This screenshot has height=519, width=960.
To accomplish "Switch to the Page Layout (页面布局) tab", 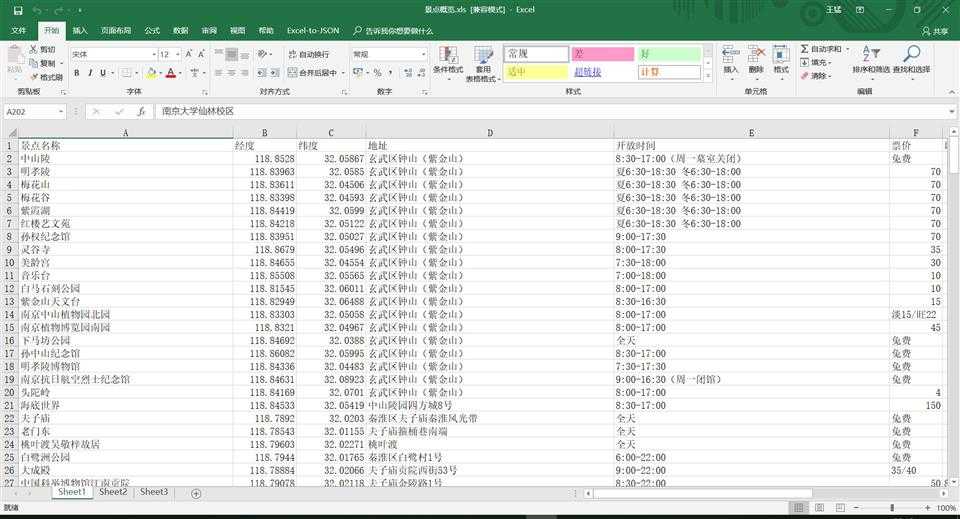I will [x=116, y=31].
